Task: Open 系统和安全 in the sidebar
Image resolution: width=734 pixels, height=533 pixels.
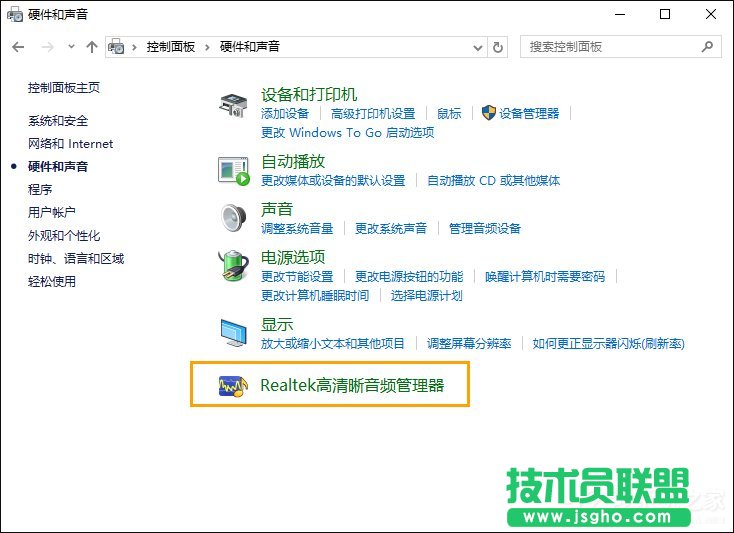Action: pos(58,121)
